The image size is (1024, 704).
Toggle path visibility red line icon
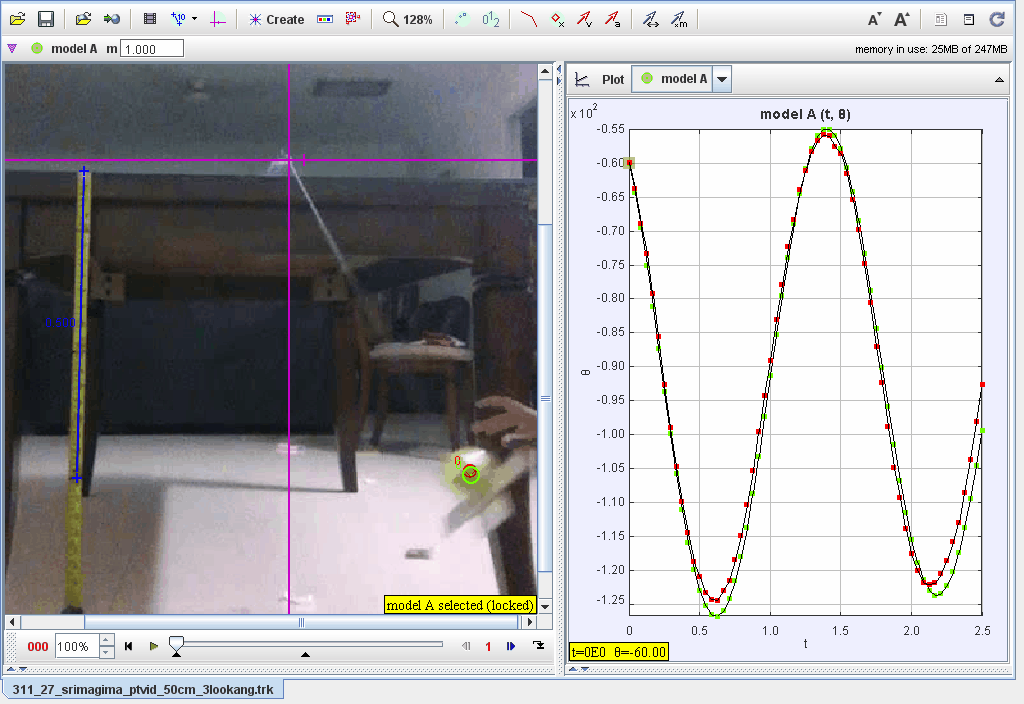[528, 20]
